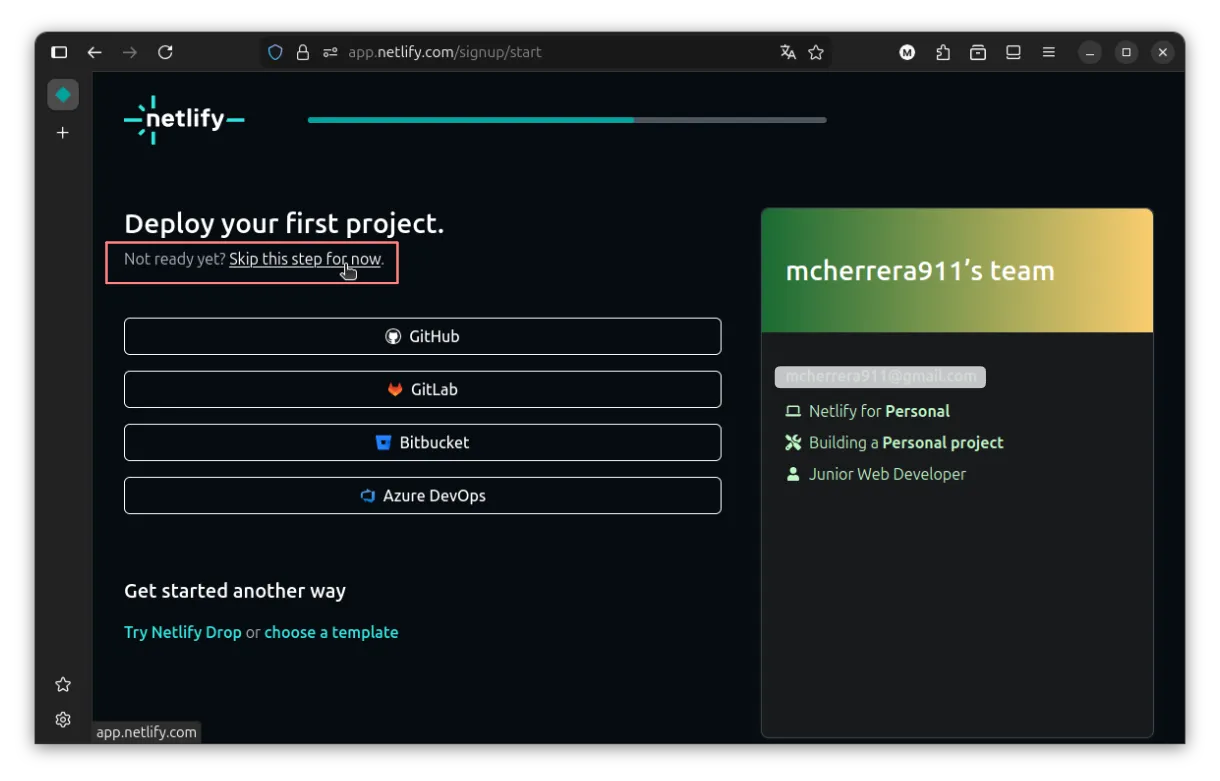Deploy with the GitHub button
1220x781 pixels.
[422, 336]
